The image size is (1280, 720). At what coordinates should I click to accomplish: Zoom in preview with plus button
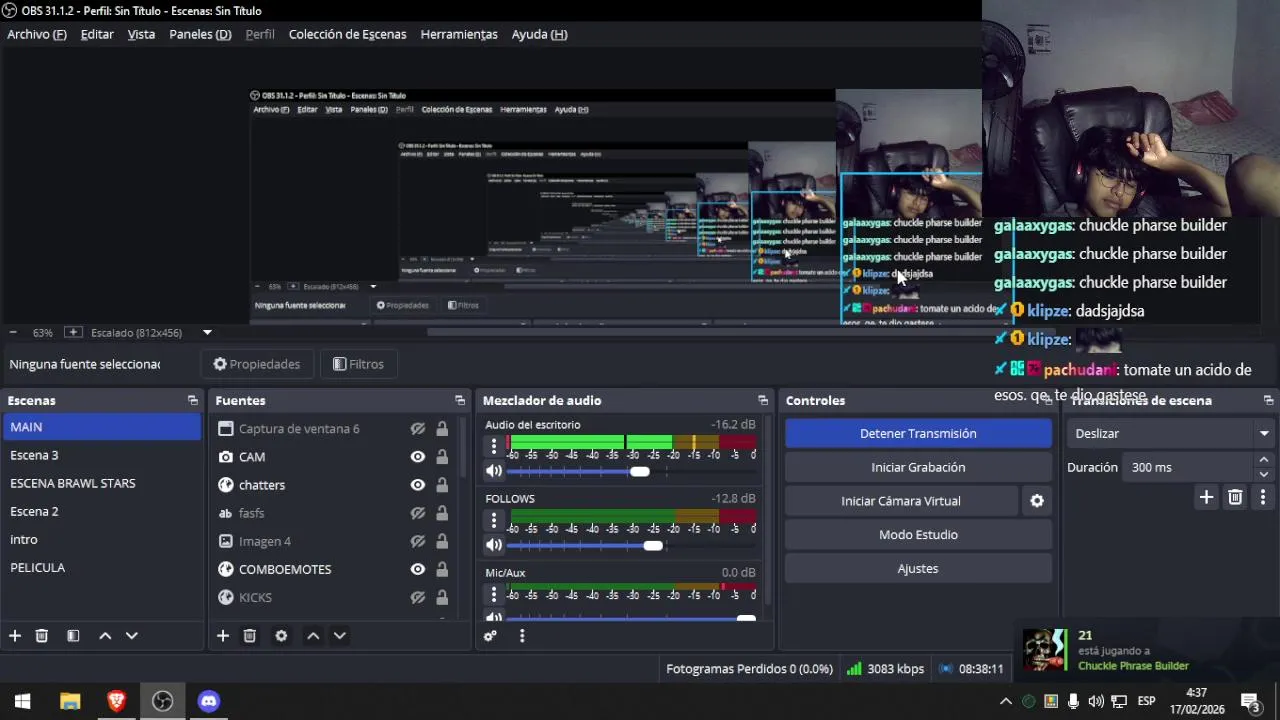pos(73,332)
